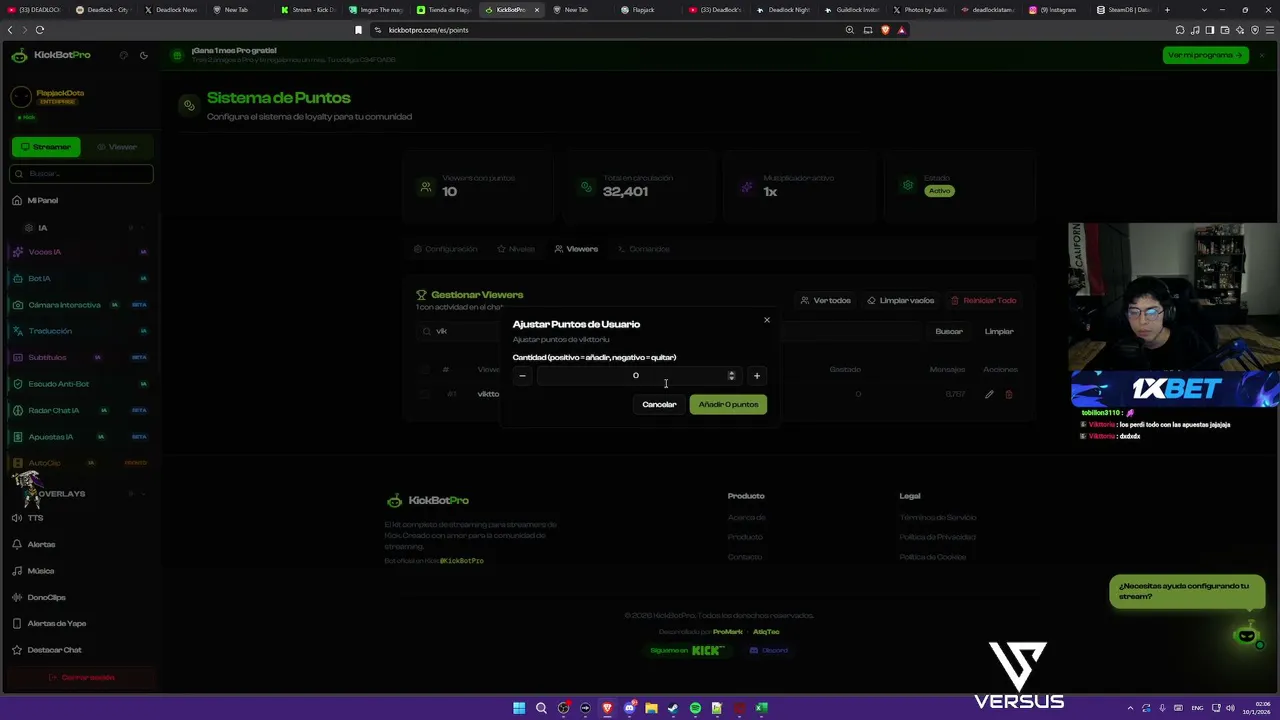Select the Viewers tab
The image size is (1280, 720).
tap(576, 249)
